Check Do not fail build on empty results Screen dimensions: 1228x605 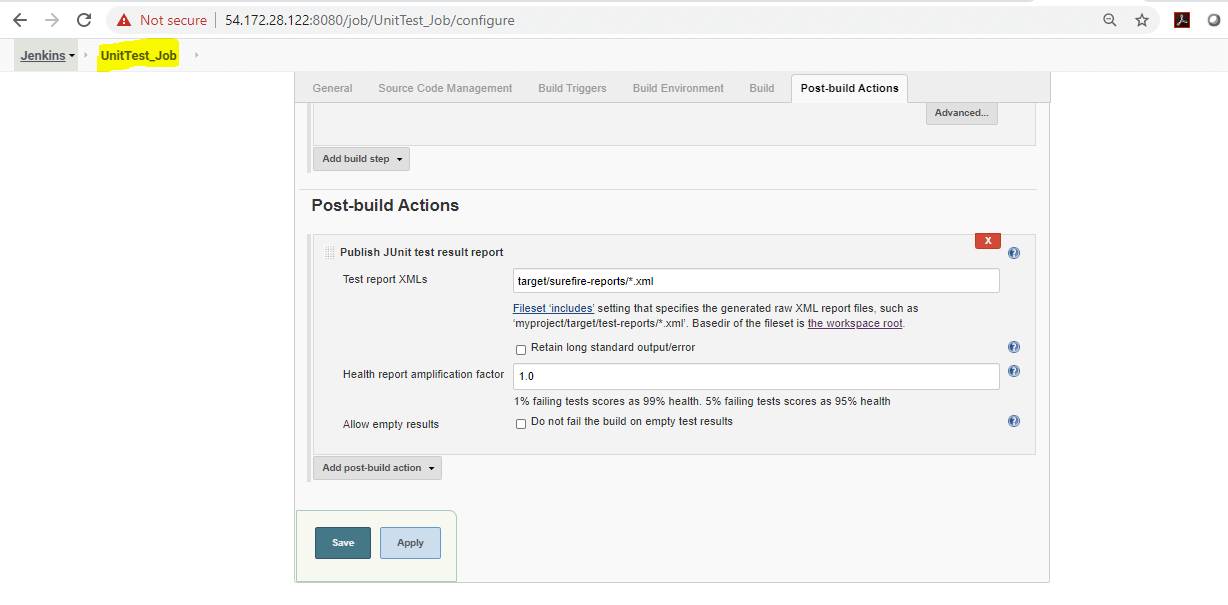click(x=521, y=423)
